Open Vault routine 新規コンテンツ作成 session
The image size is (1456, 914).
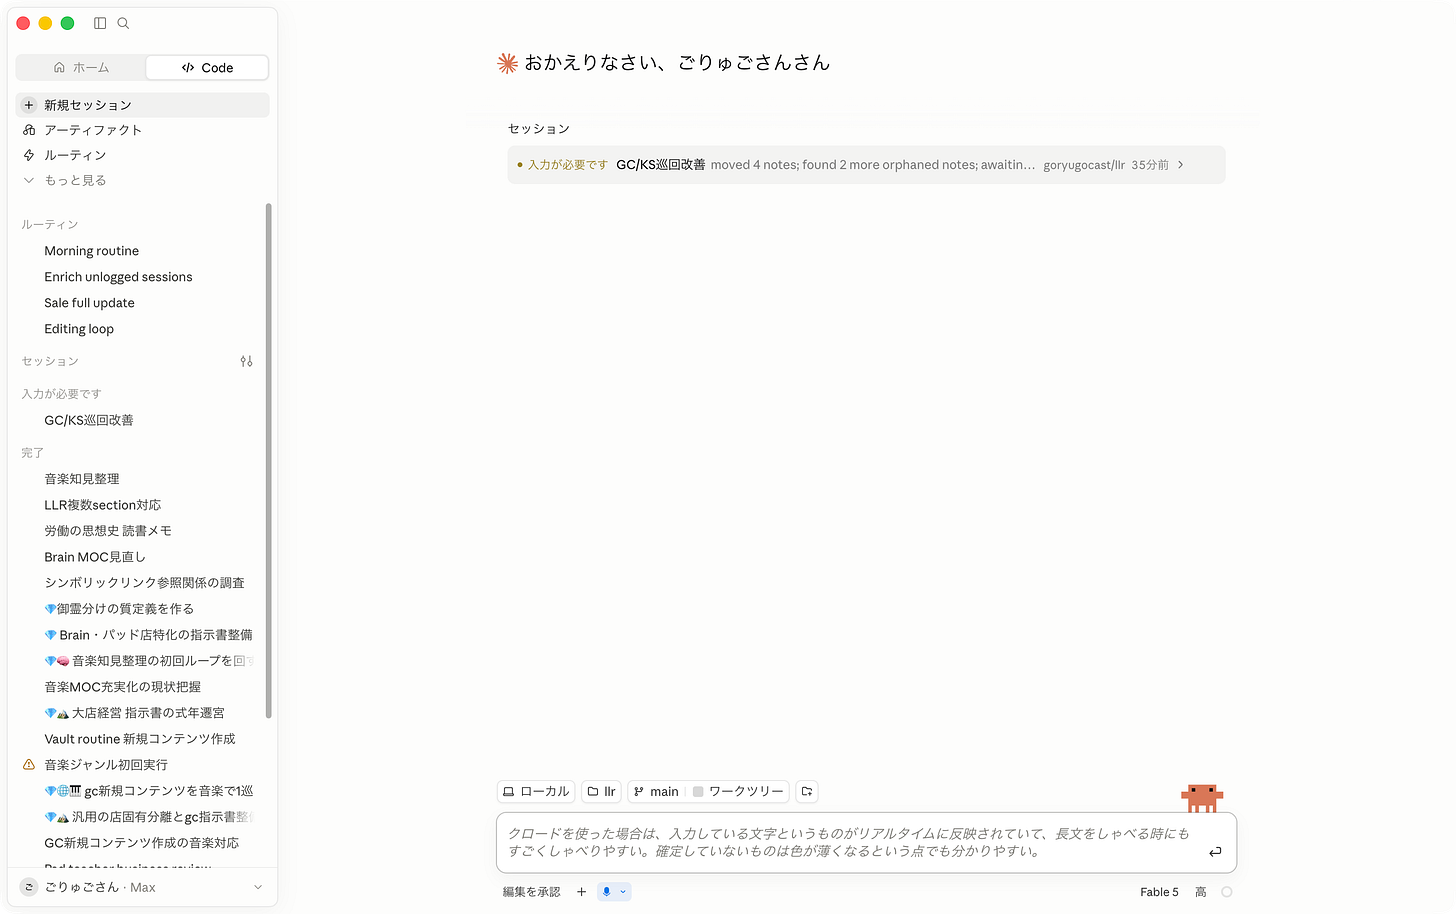point(142,739)
